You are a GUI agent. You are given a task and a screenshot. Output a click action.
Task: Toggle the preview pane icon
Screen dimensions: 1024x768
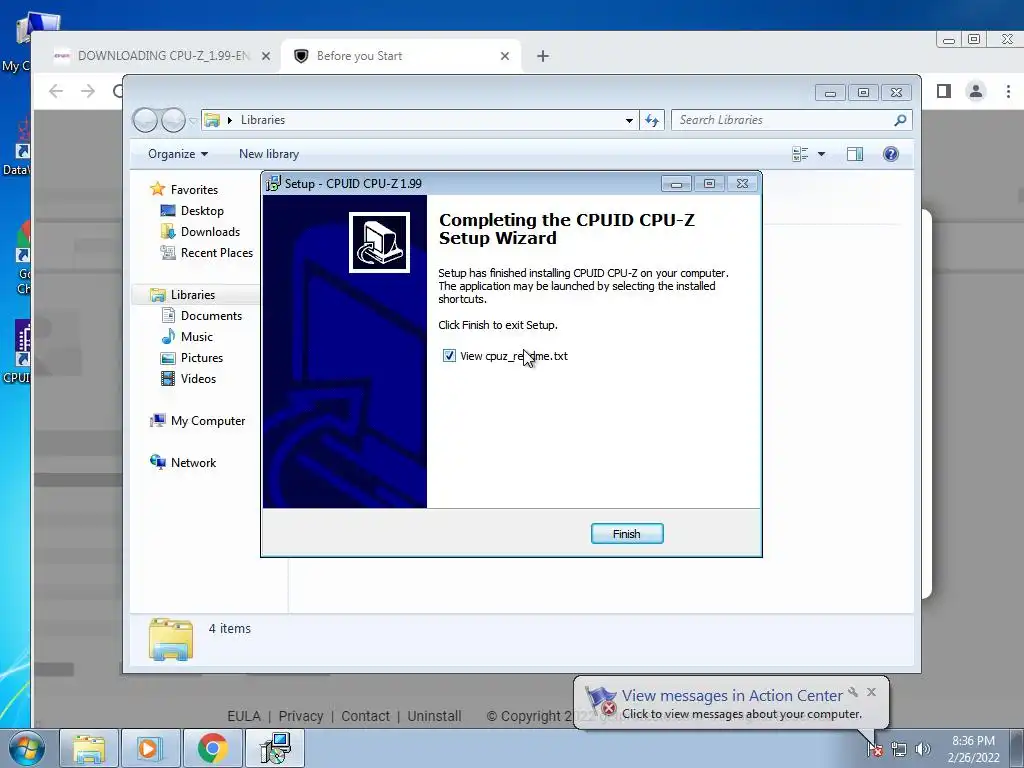point(855,154)
